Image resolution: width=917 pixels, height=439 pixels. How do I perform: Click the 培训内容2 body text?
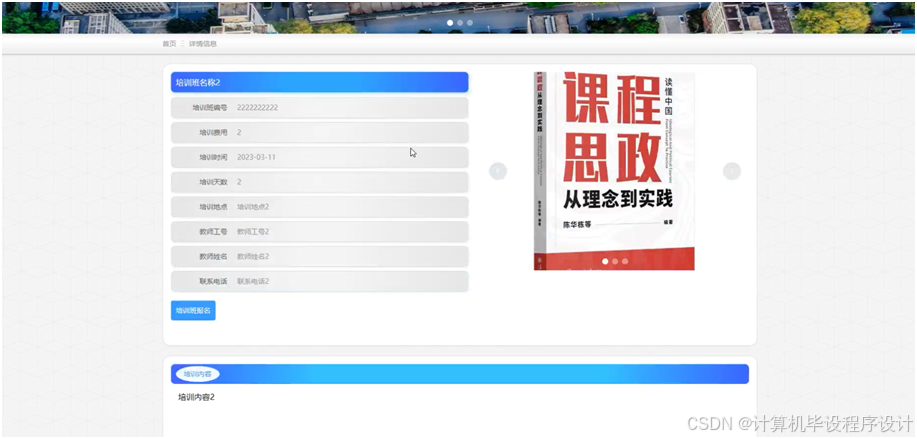tap(196, 397)
